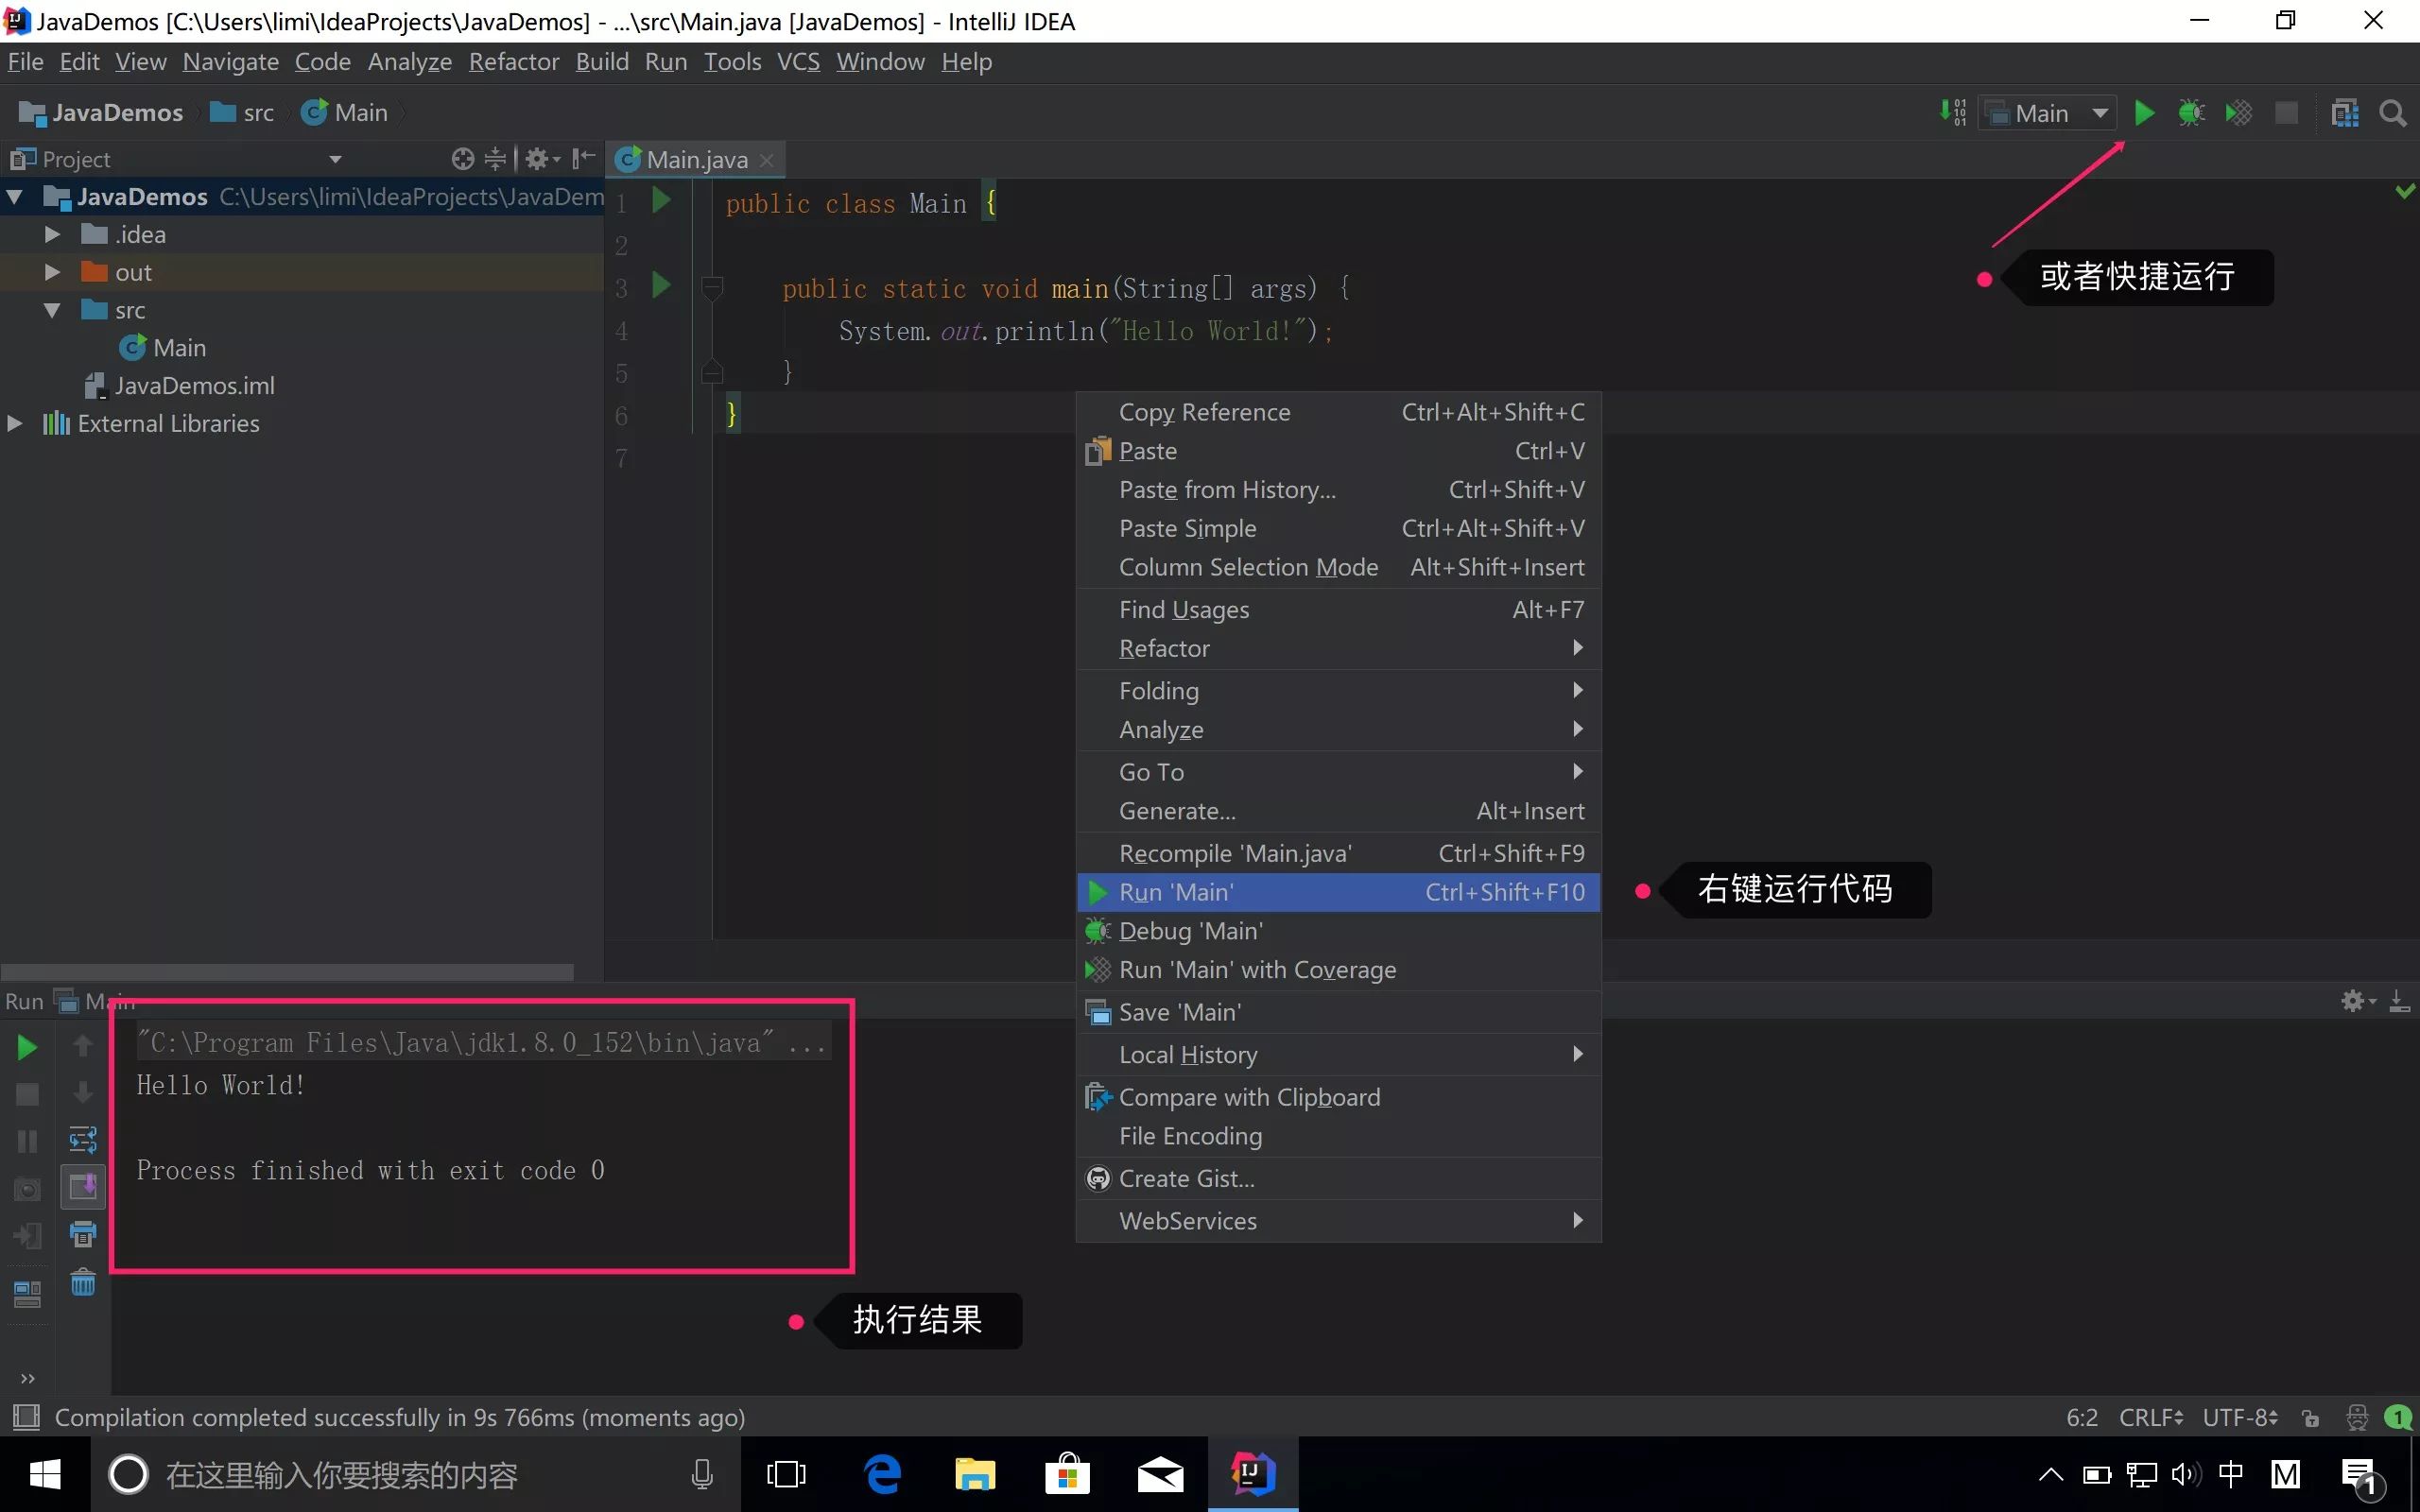
Task: Select Run 'Main' from context menu
Action: pyautogui.click(x=1176, y=890)
